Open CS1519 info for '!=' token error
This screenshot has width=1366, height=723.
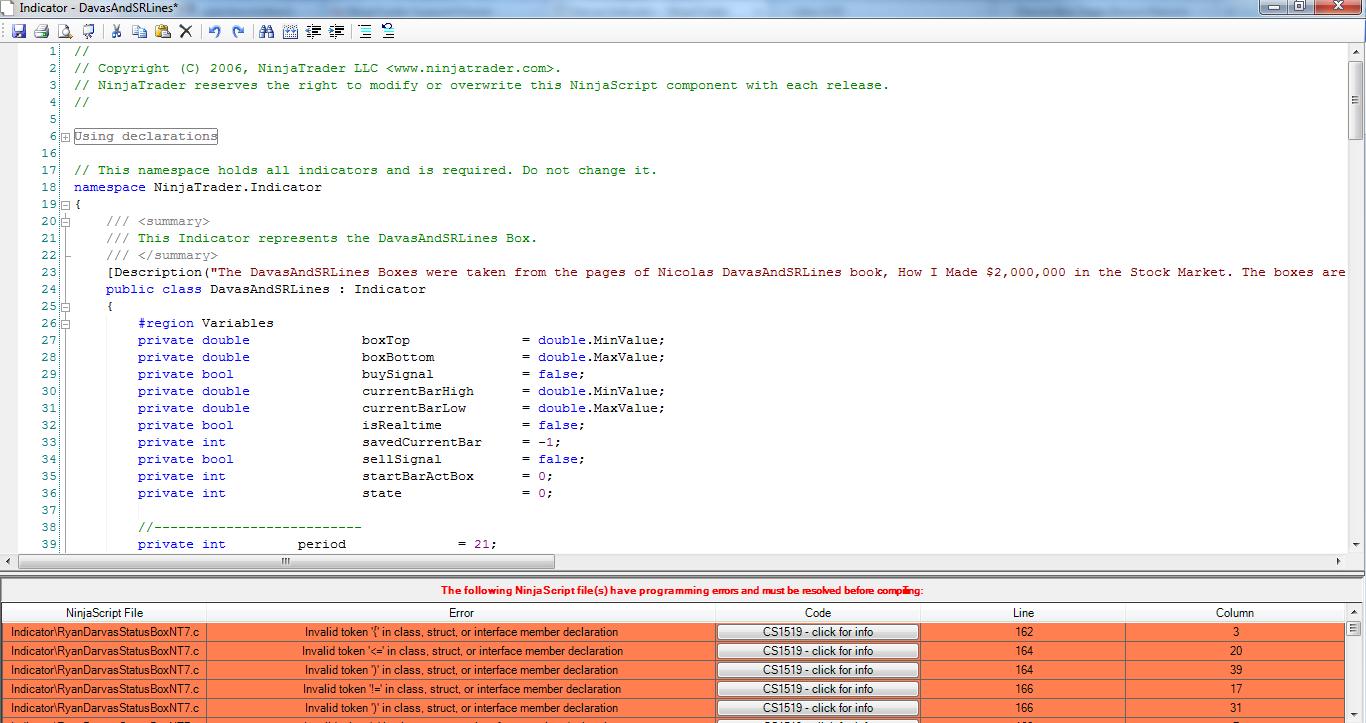(817, 689)
